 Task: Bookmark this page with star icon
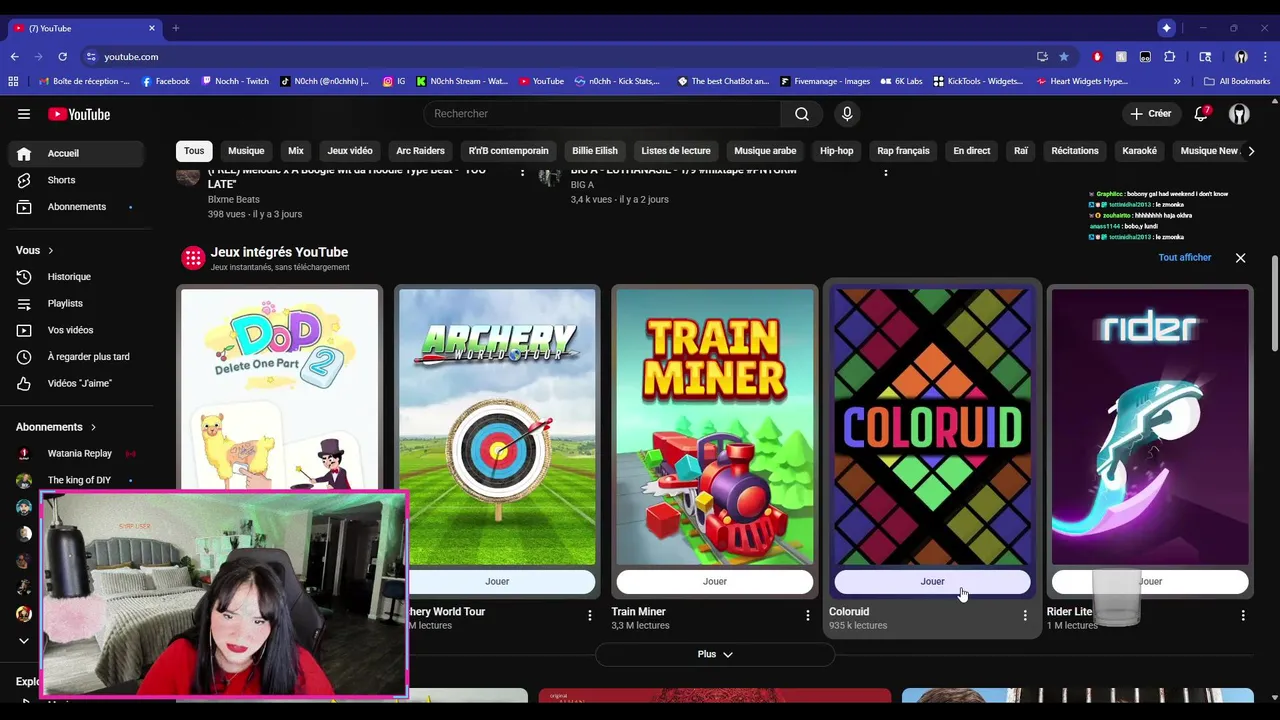coord(1064,57)
